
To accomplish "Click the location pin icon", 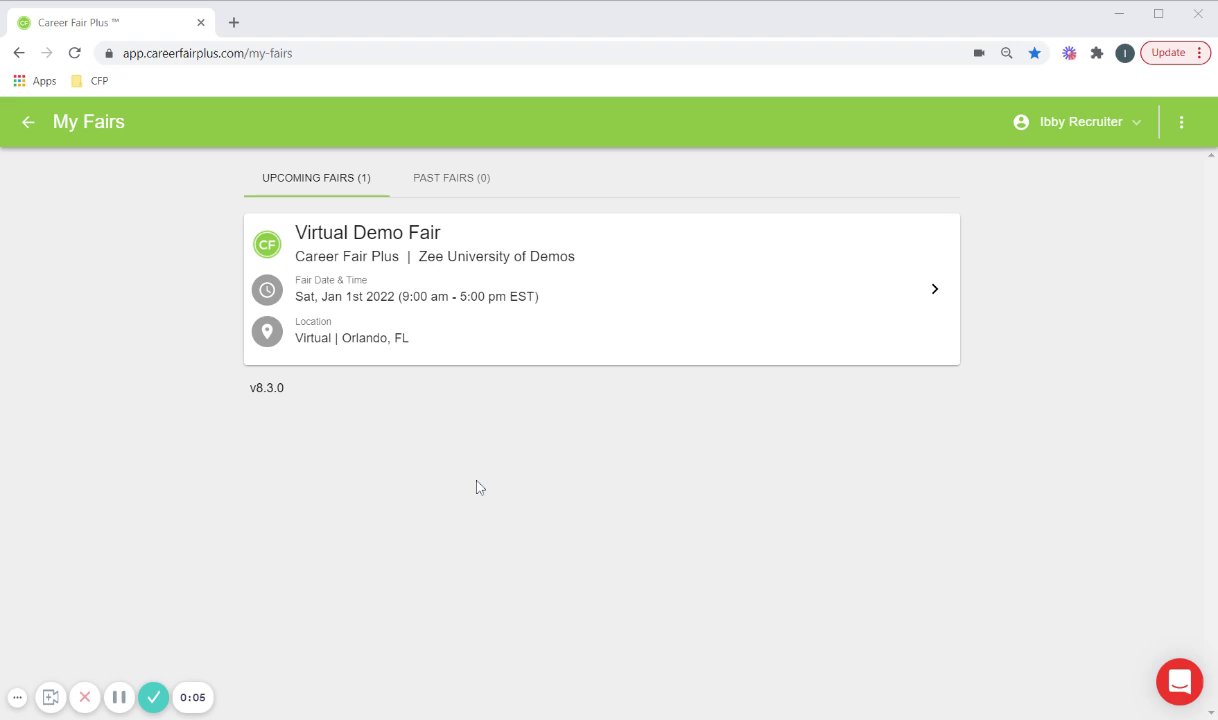I will [267, 331].
